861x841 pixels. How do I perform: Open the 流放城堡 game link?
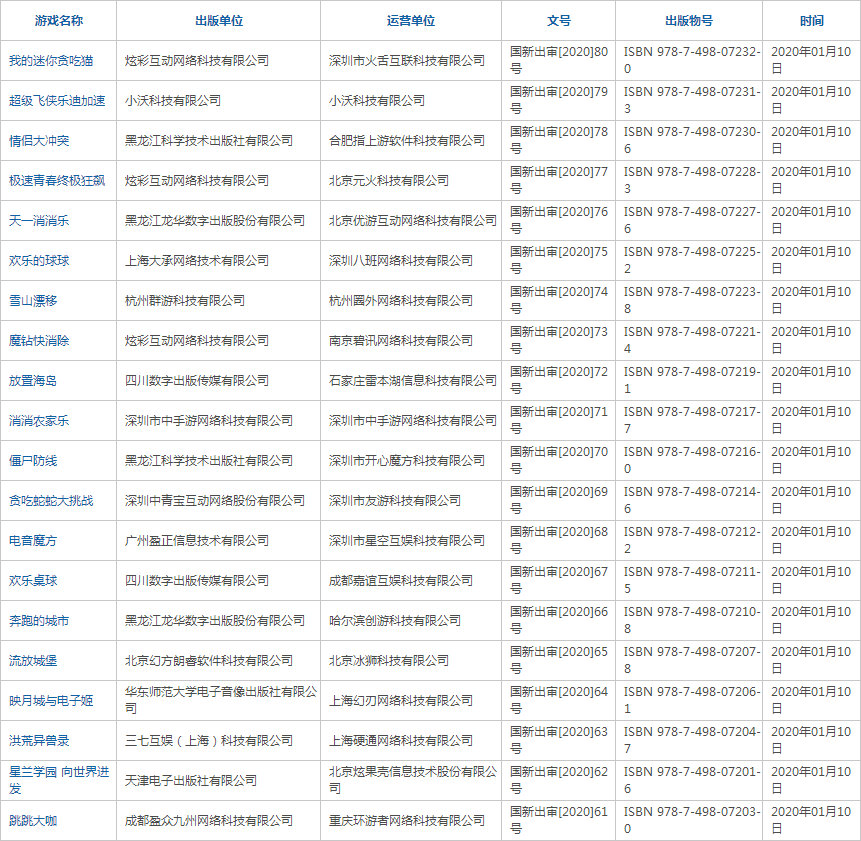click(33, 661)
